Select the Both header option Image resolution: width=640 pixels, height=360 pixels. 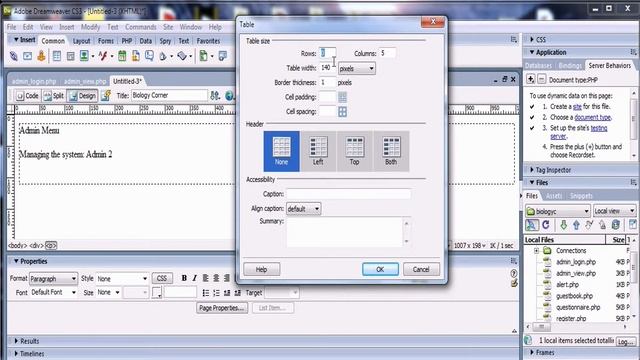click(391, 151)
